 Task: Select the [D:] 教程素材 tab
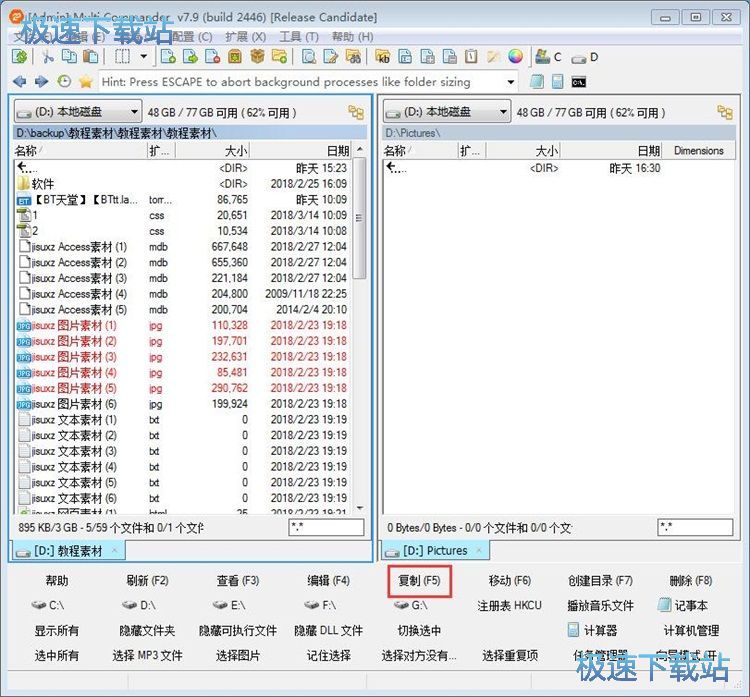68,551
